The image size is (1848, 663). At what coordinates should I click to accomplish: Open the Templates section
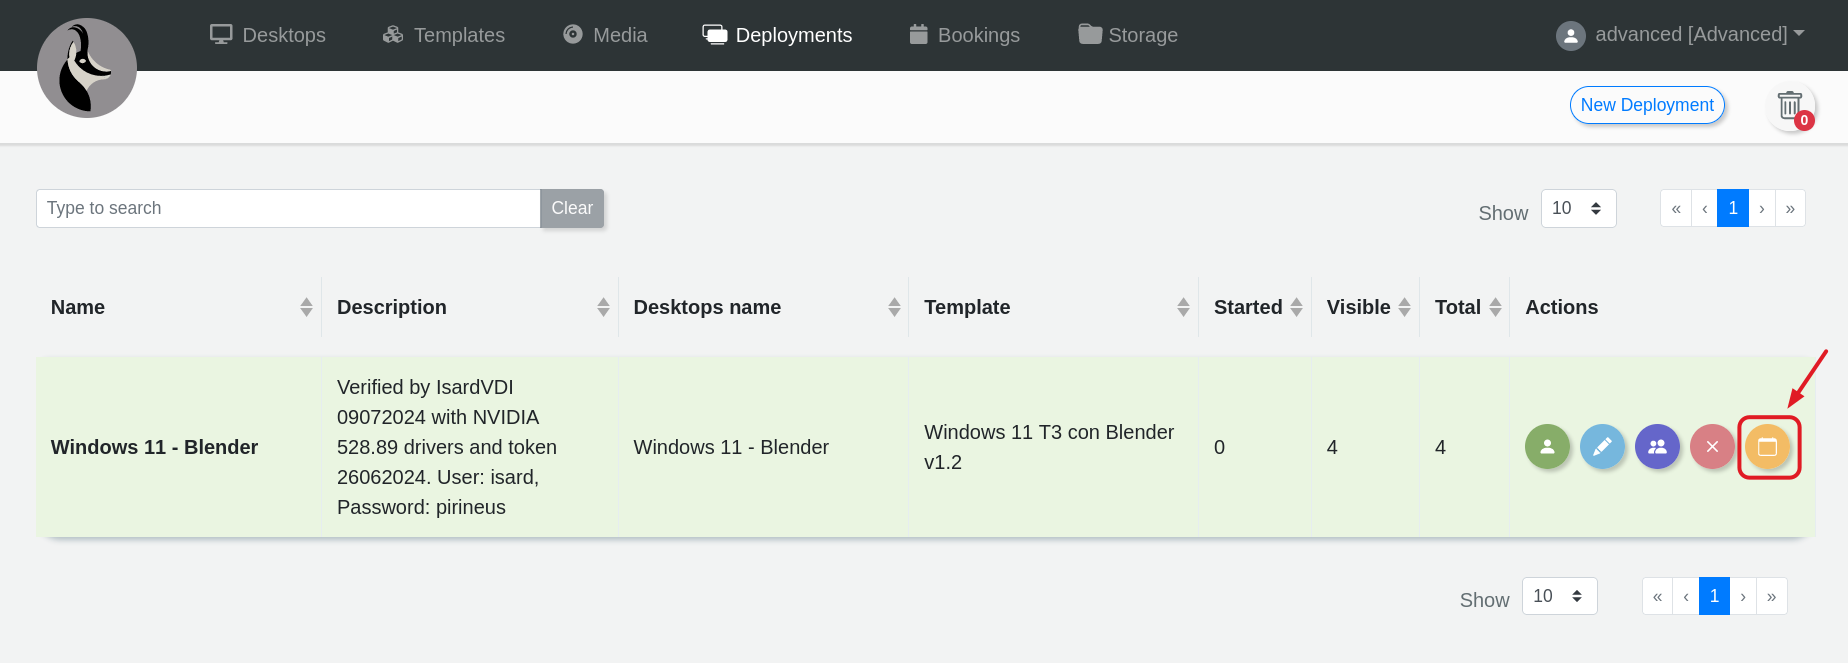pyautogui.click(x=444, y=35)
